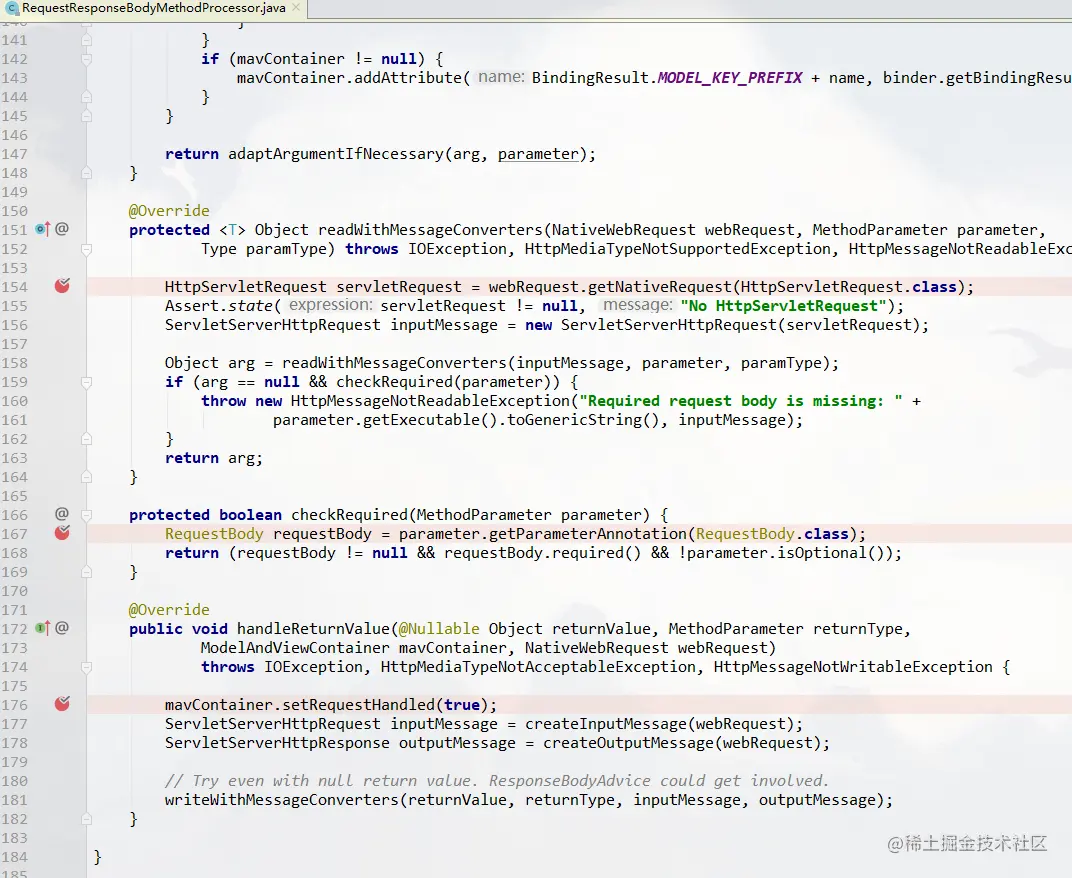
Task: Click adaptArgumentIfNecessary call on line 147
Action: [x=335, y=155]
